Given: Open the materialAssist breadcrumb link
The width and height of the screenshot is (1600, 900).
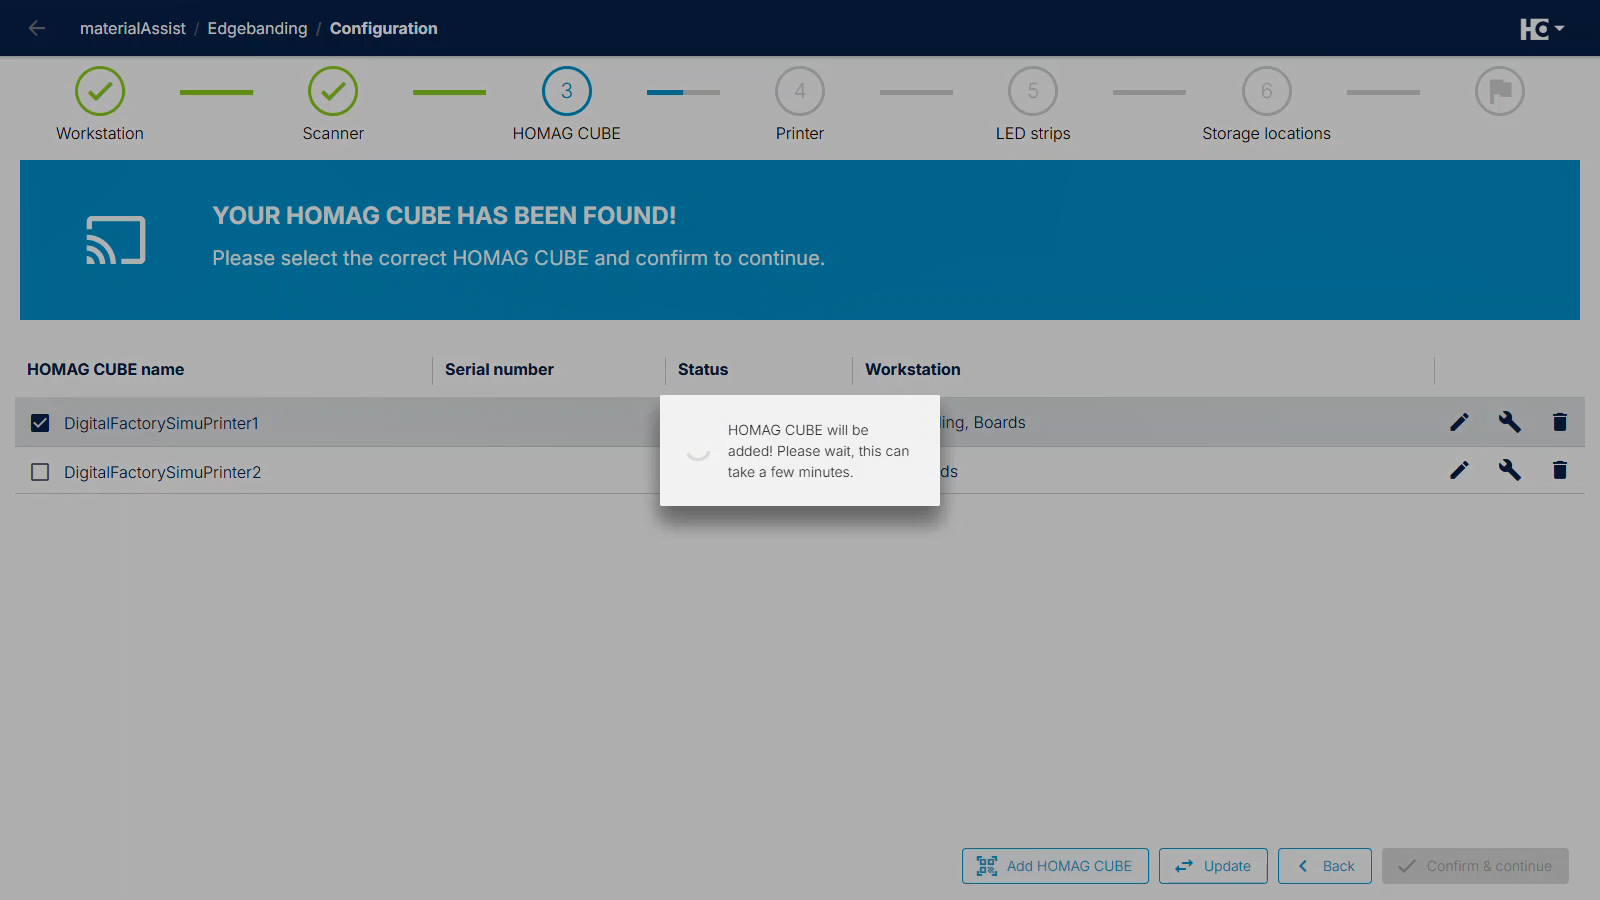Looking at the screenshot, I should [x=133, y=28].
